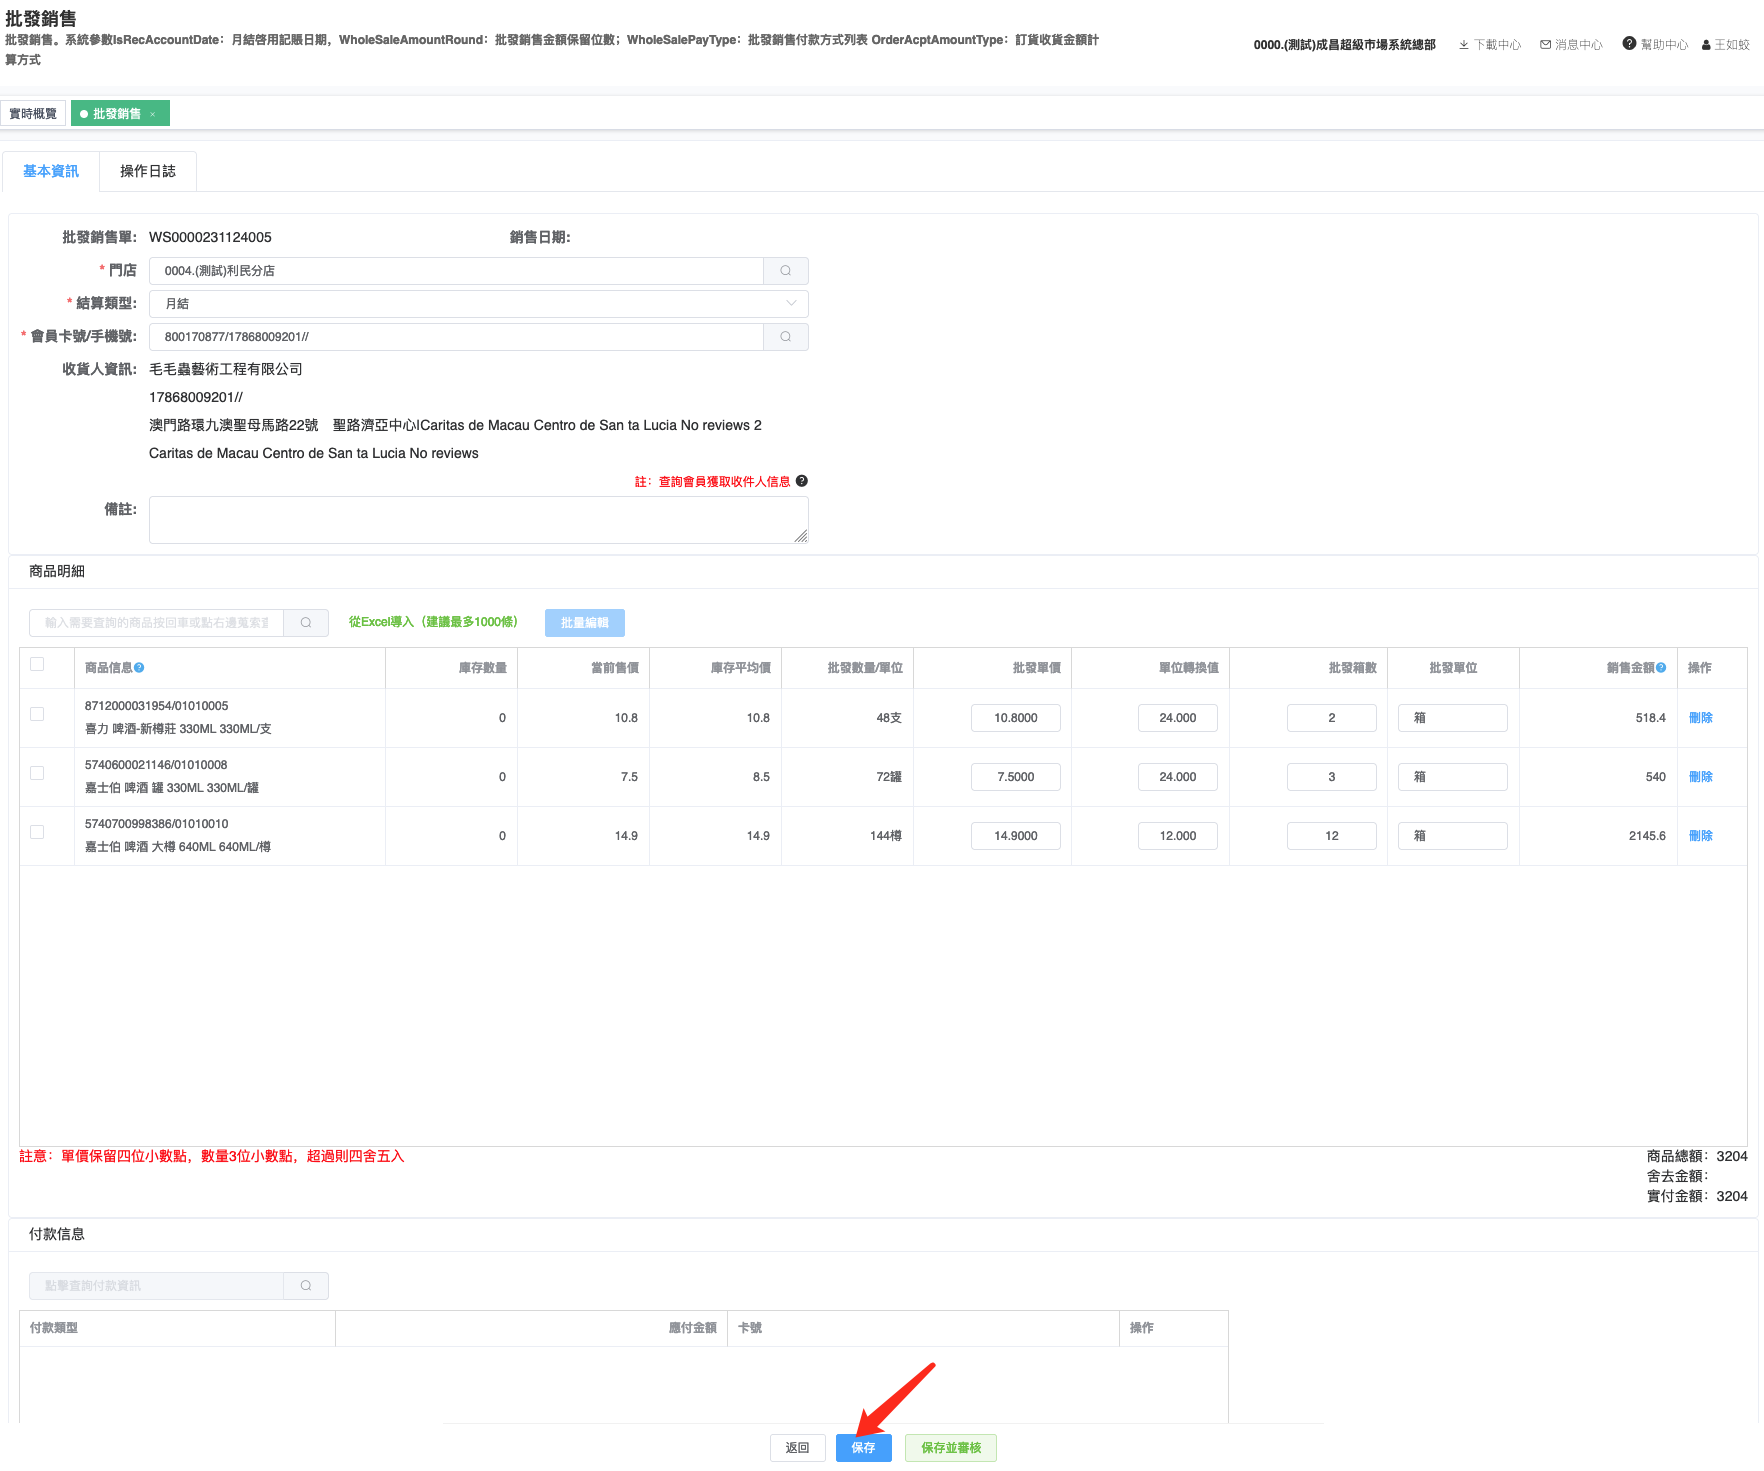Open the 批發單位 selector for 嘉士伯 罐 row
Screen dimensions: 1764x1471
point(1452,777)
